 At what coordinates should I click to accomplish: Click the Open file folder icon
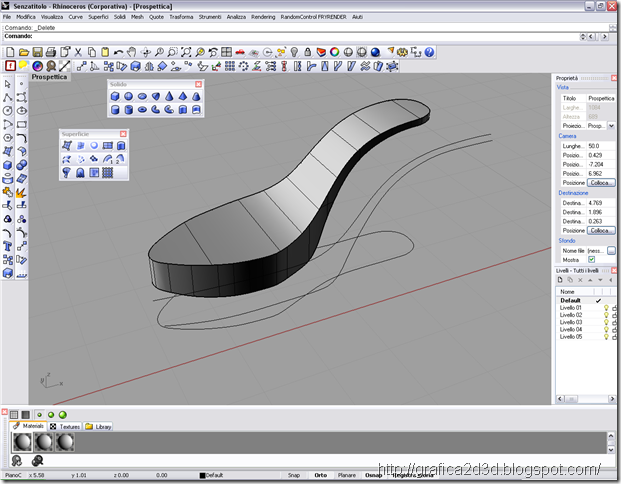pyautogui.click(x=24, y=52)
